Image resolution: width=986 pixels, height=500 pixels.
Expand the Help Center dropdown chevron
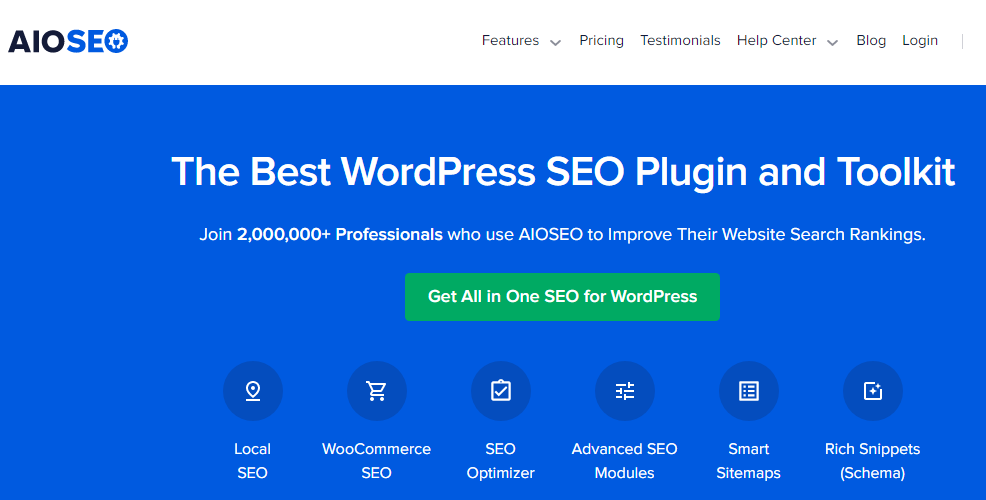coord(833,43)
